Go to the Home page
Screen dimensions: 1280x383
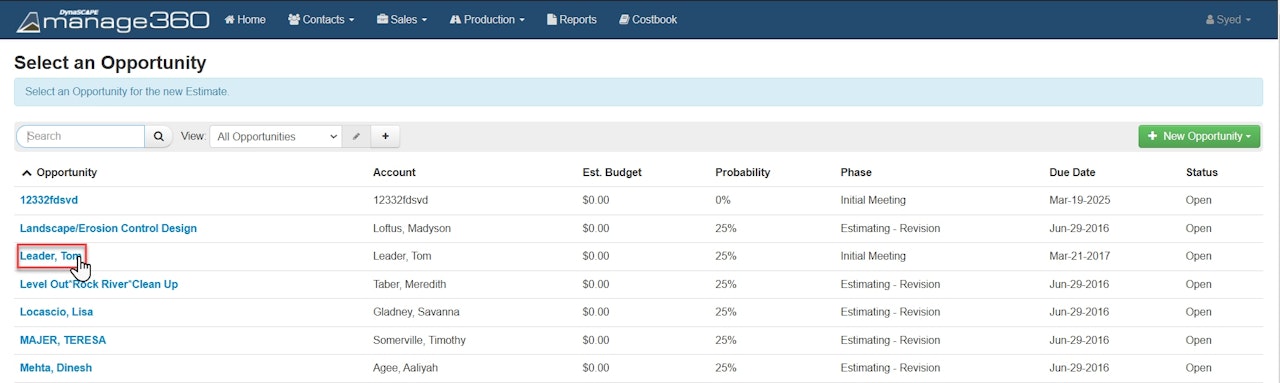[x=245, y=19]
